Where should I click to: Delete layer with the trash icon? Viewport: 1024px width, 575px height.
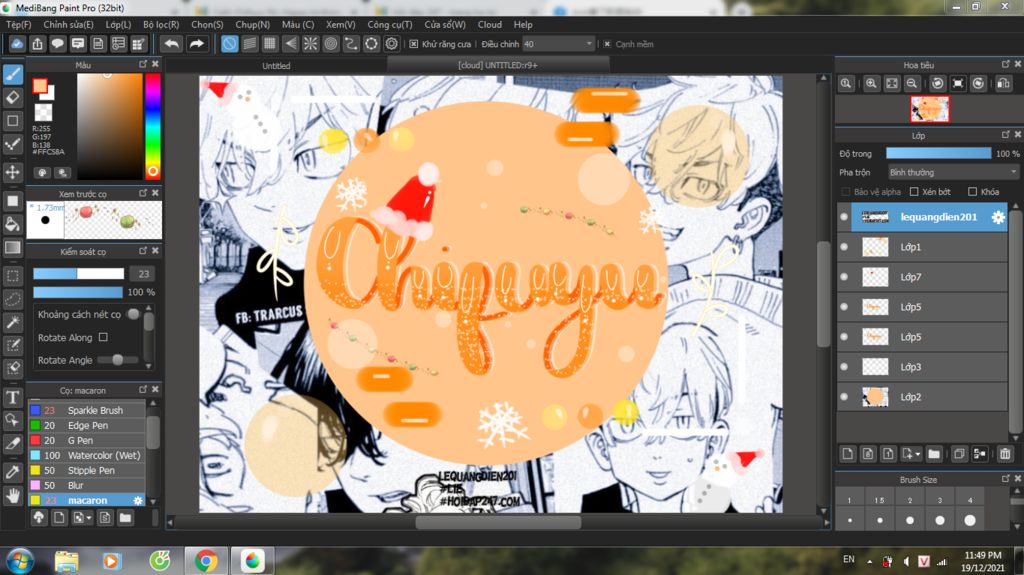point(1004,453)
